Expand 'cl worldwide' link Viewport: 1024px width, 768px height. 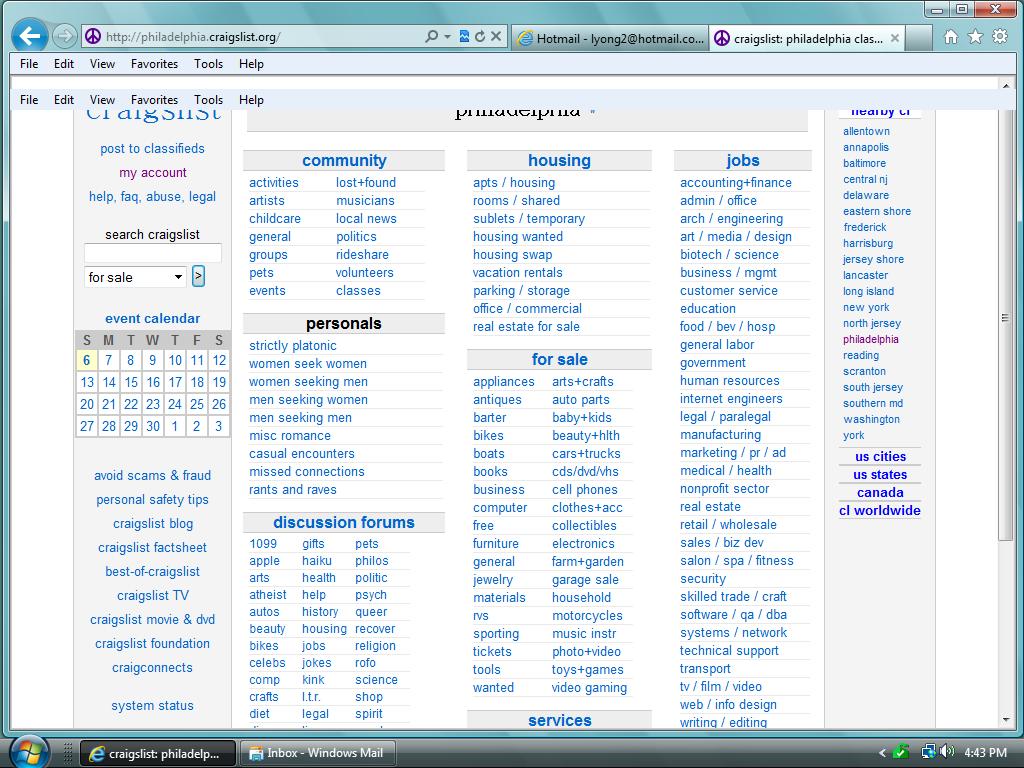click(880, 511)
